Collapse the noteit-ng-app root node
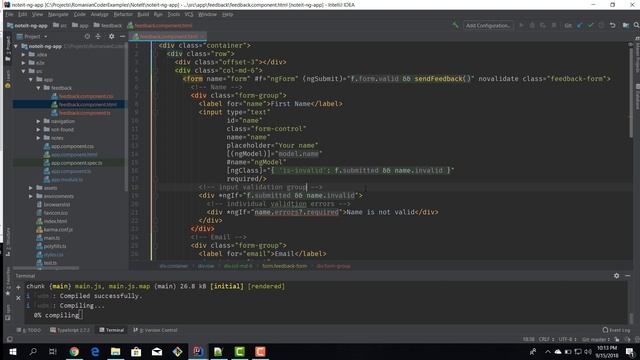The image size is (640, 360). (16, 47)
